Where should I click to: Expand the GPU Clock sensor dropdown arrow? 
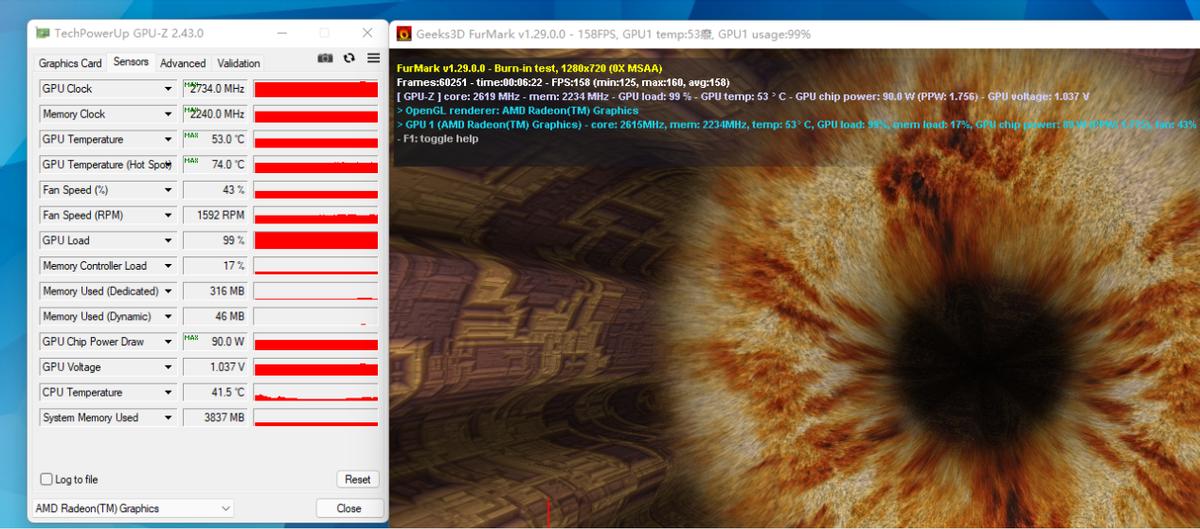tap(168, 89)
